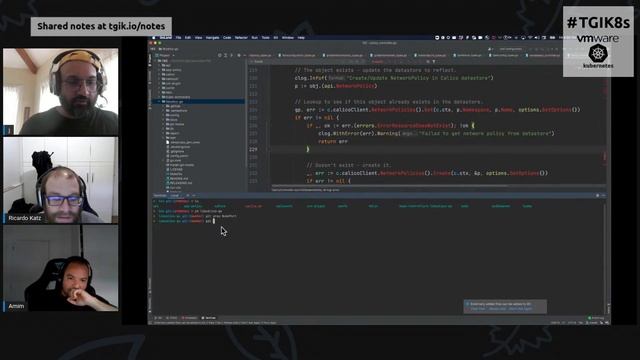Image resolution: width=640 pixels, height=360 pixels.
Task: Click the 'Doesn't exist - create it' comment
Action: 348,165
